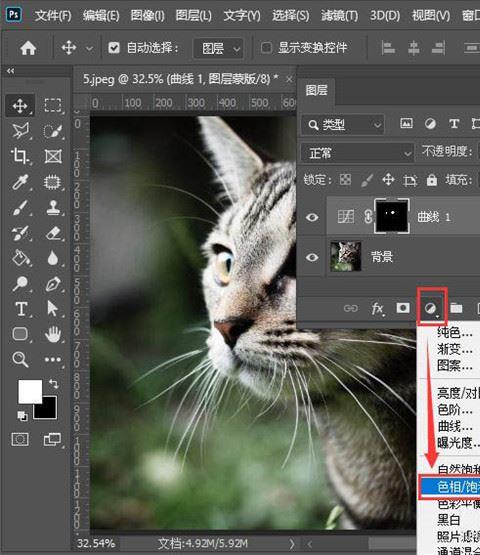Select the Eyedropper tool
The width and height of the screenshot is (480, 555).
pos(20,182)
